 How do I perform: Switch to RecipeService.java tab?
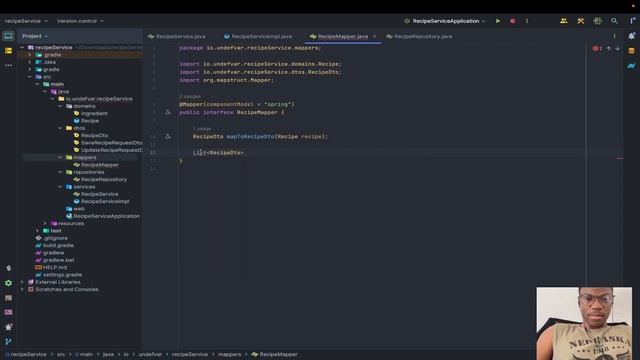pyautogui.click(x=177, y=36)
